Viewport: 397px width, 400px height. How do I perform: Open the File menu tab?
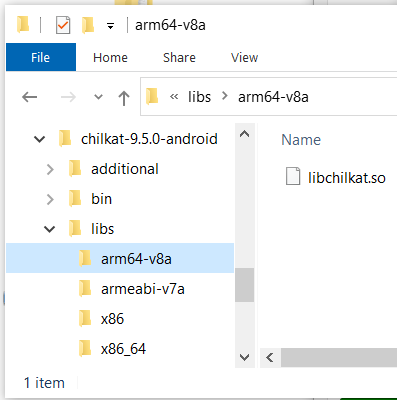click(41, 57)
